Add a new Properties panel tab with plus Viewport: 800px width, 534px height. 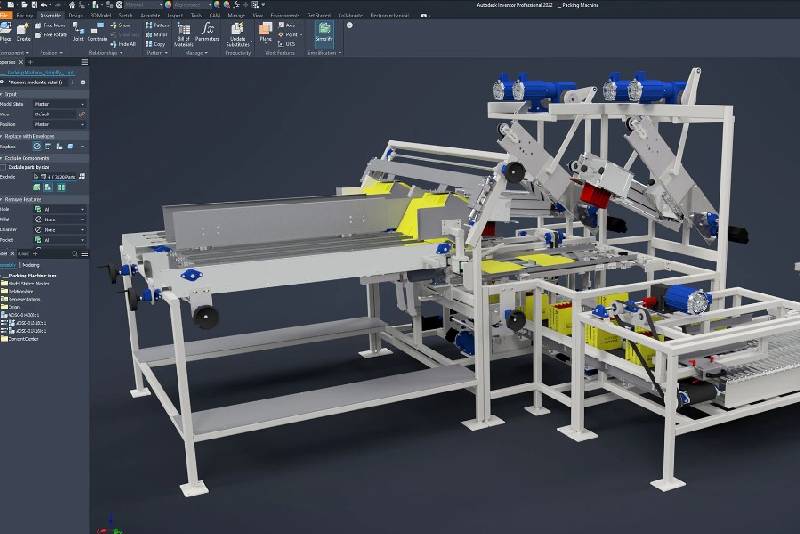pos(30,62)
